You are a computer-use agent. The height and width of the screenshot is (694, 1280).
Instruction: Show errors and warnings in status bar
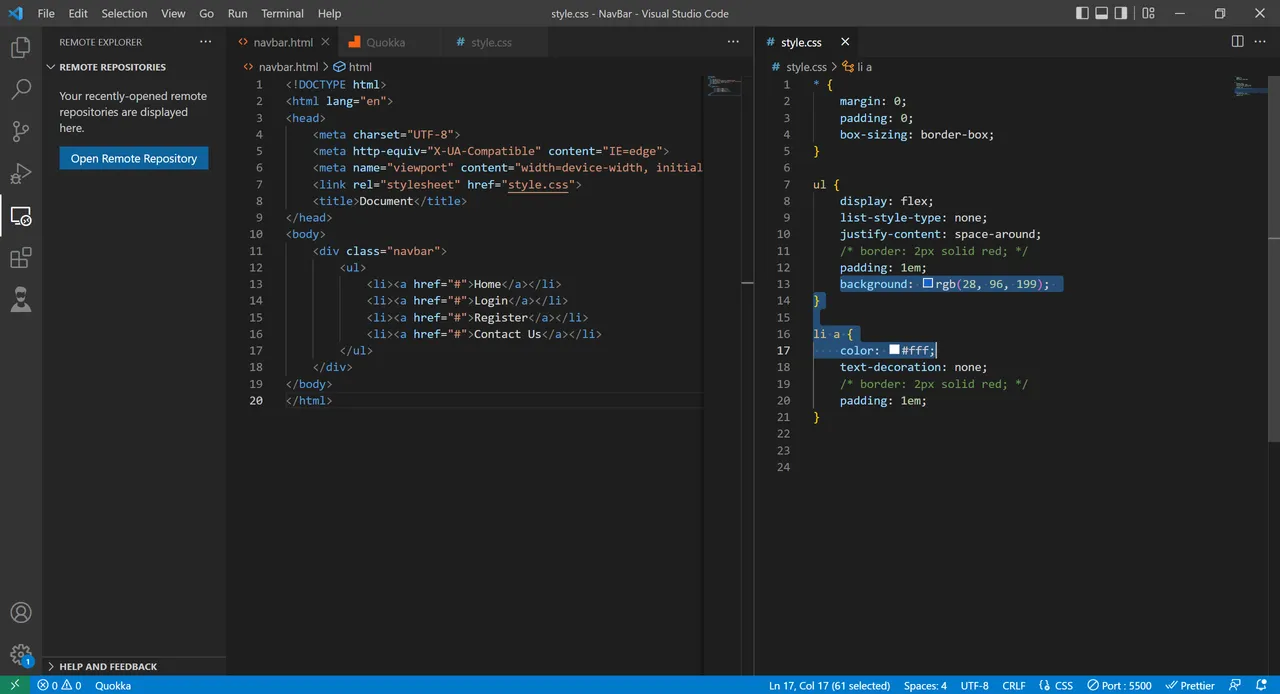click(59, 685)
